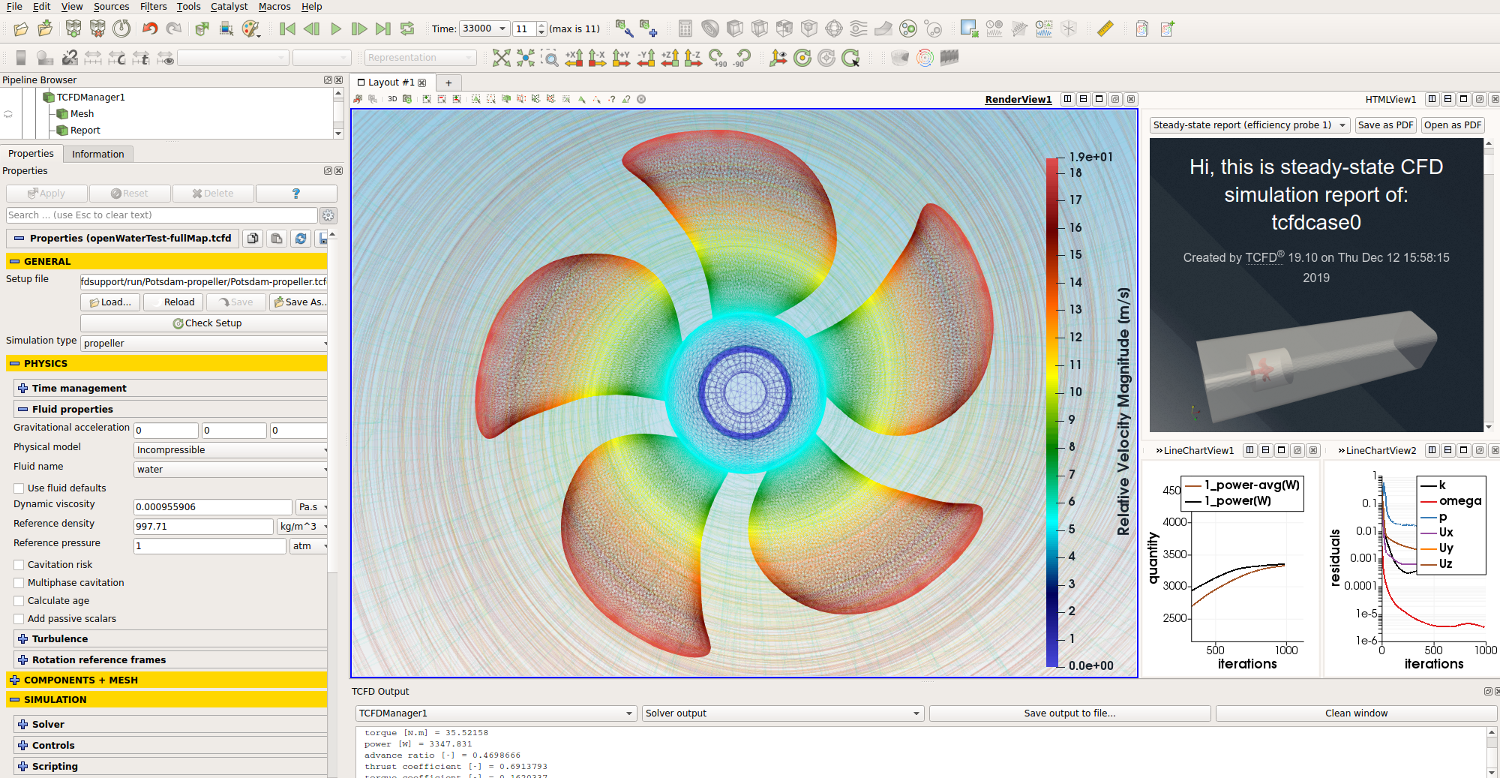Click the Dynamic viscosity input field
The image size is (1500, 778).
[x=213, y=507]
